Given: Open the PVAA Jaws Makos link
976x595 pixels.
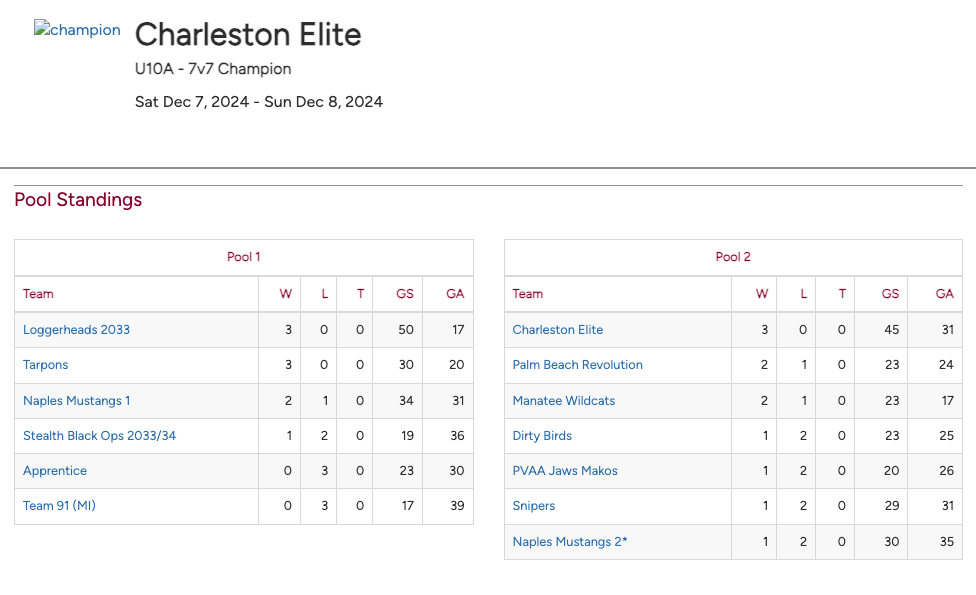Looking at the screenshot, I should pyautogui.click(x=565, y=471).
